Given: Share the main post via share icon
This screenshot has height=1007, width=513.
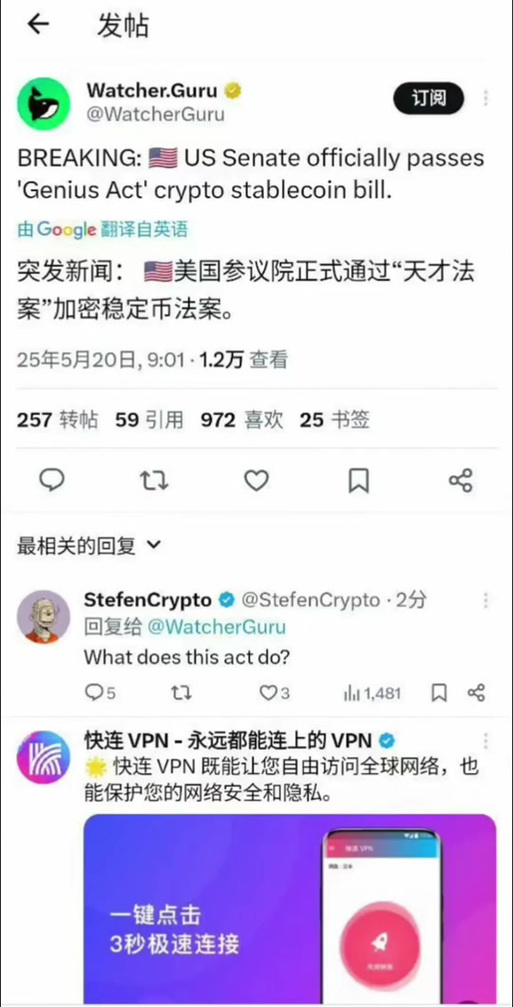Looking at the screenshot, I should (x=460, y=480).
